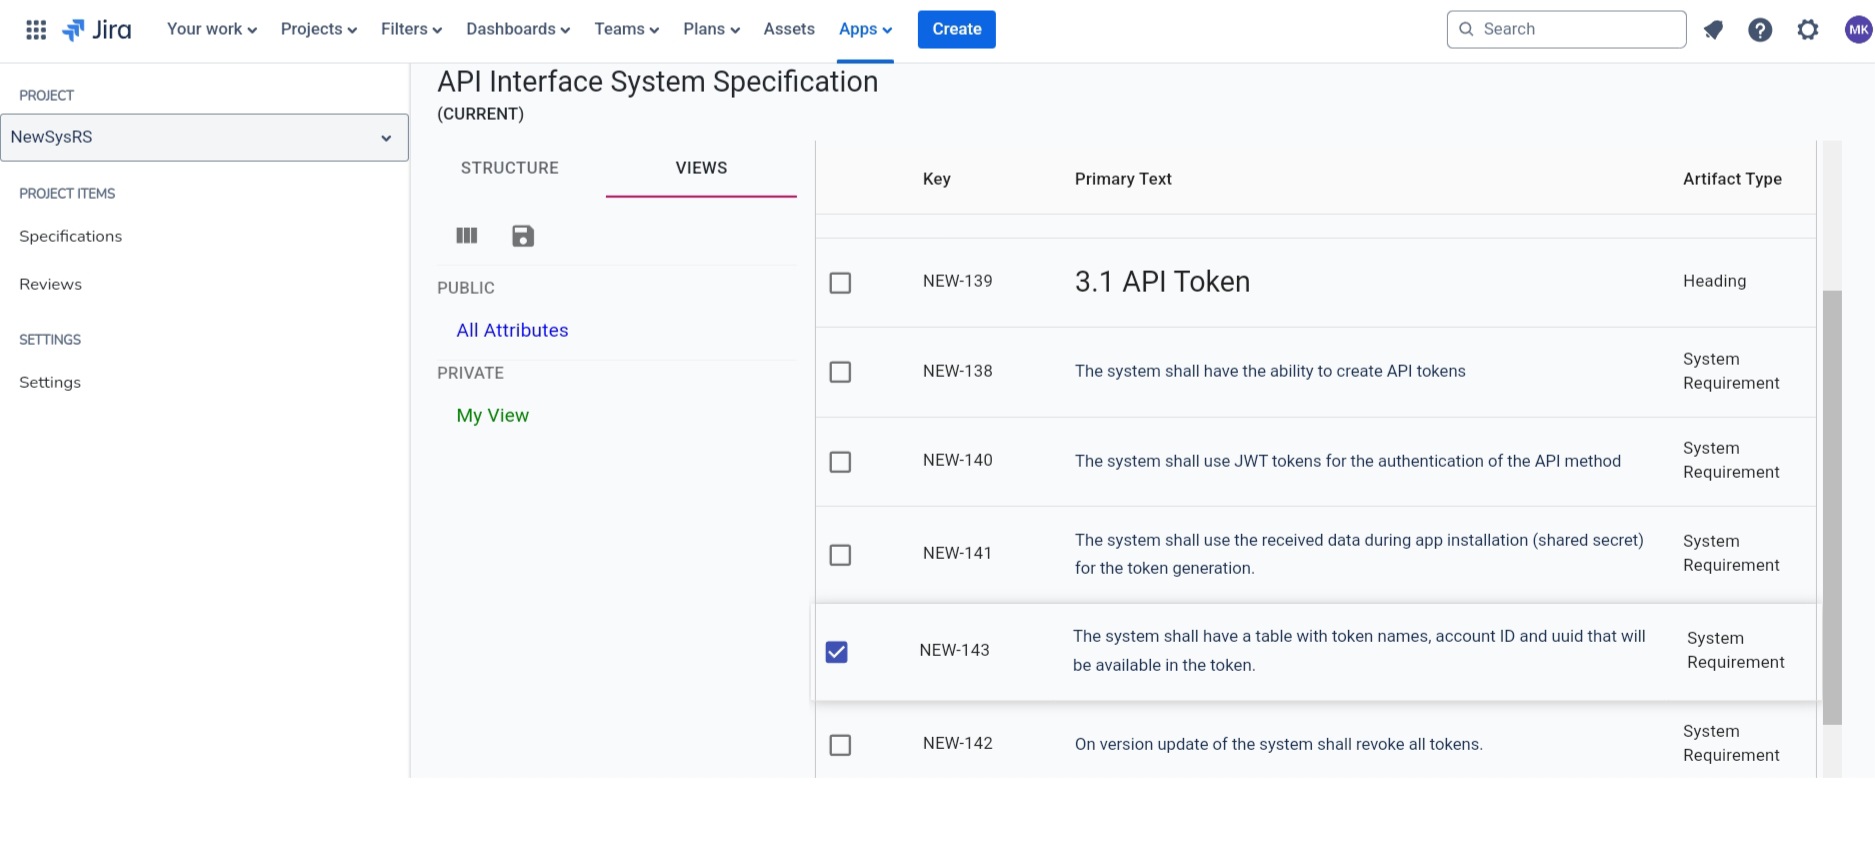Go to Assets in the top bar
The width and height of the screenshot is (1875, 854).
pos(789,29)
